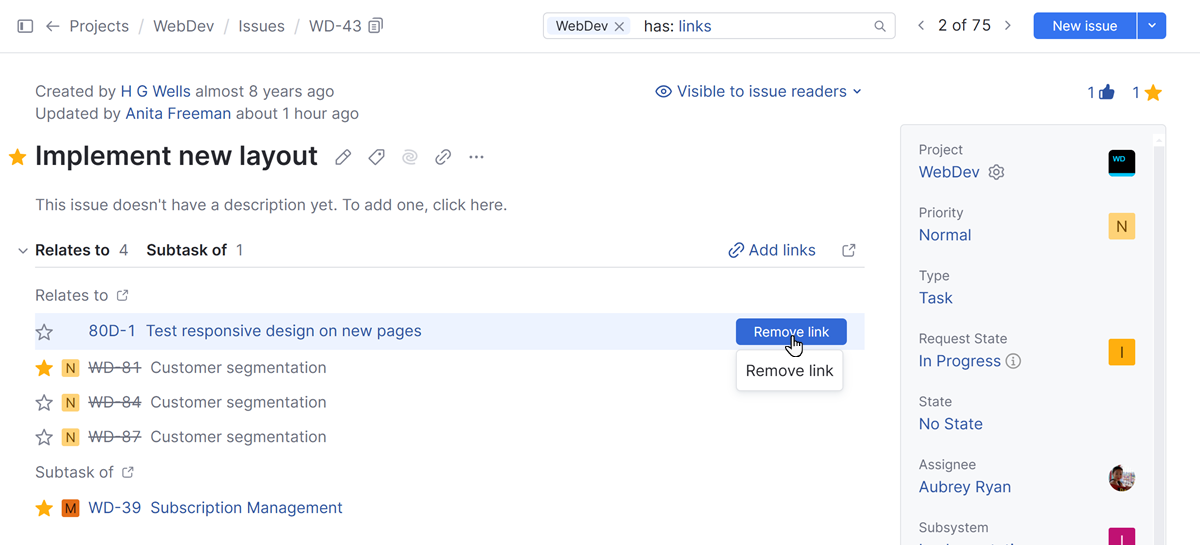Copy issue ID WD-43 icon
The height and width of the screenshot is (545, 1200).
pos(376,26)
